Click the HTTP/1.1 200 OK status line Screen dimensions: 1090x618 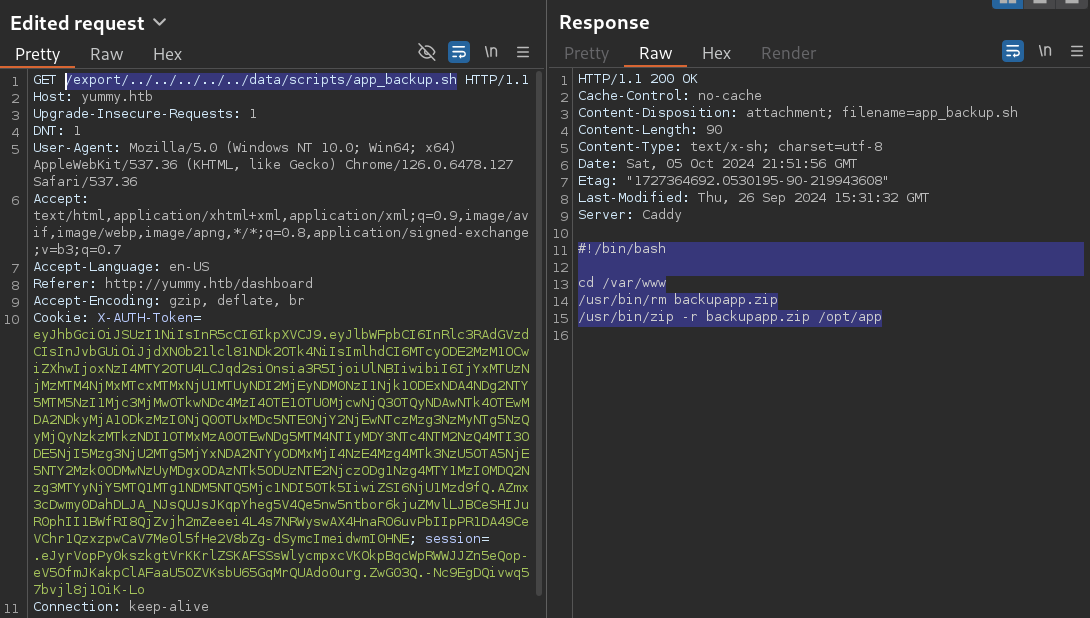point(637,79)
